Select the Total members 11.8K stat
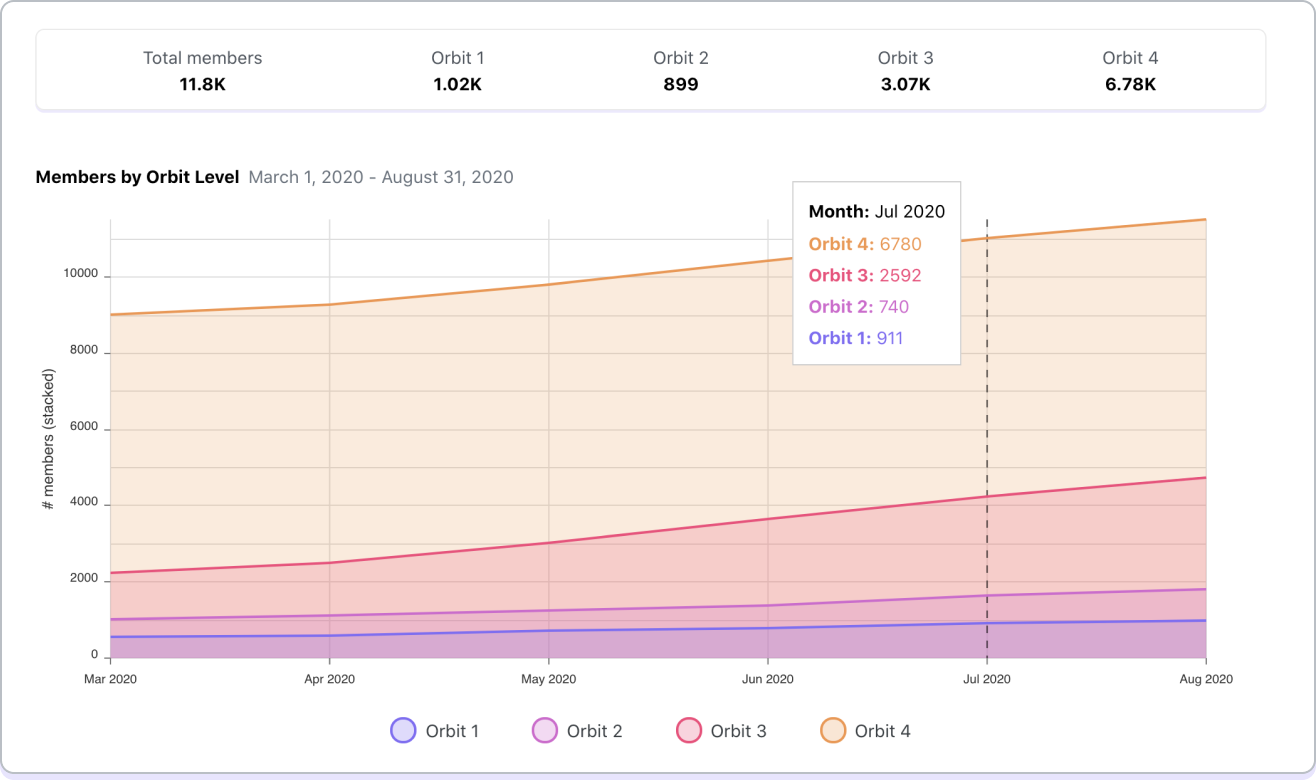Image resolution: width=1316 pixels, height=780 pixels. (202, 71)
